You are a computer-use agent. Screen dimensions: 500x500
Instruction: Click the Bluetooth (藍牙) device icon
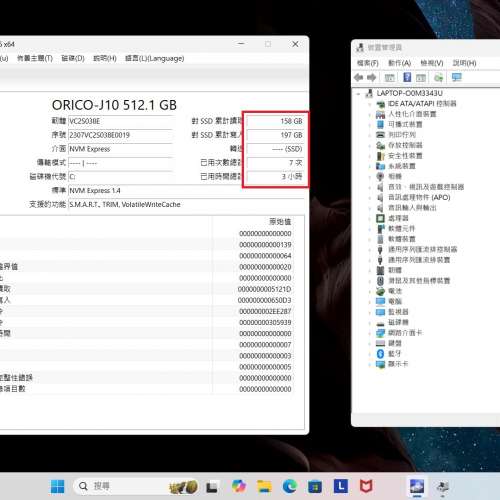[x=380, y=354]
